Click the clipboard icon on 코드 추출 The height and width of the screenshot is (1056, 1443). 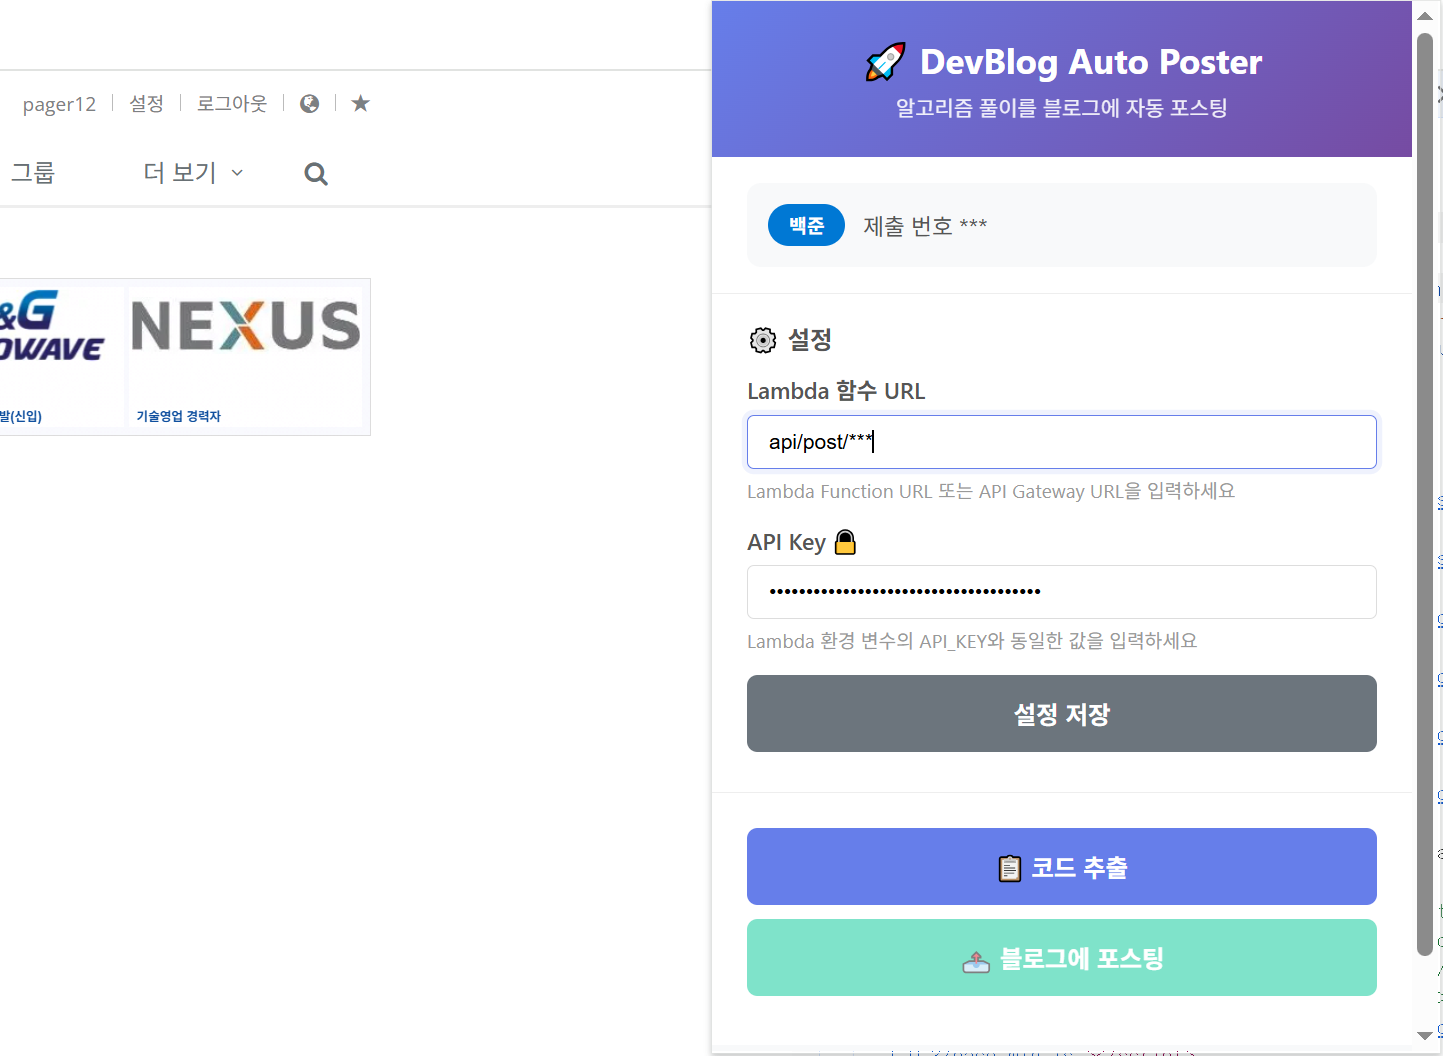pos(1010,868)
